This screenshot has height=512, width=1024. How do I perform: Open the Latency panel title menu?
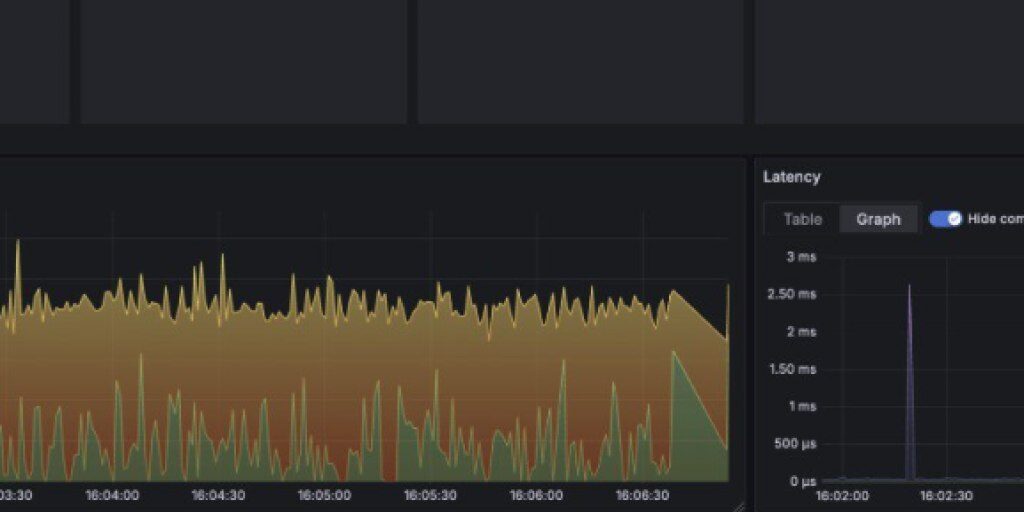click(x=792, y=177)
